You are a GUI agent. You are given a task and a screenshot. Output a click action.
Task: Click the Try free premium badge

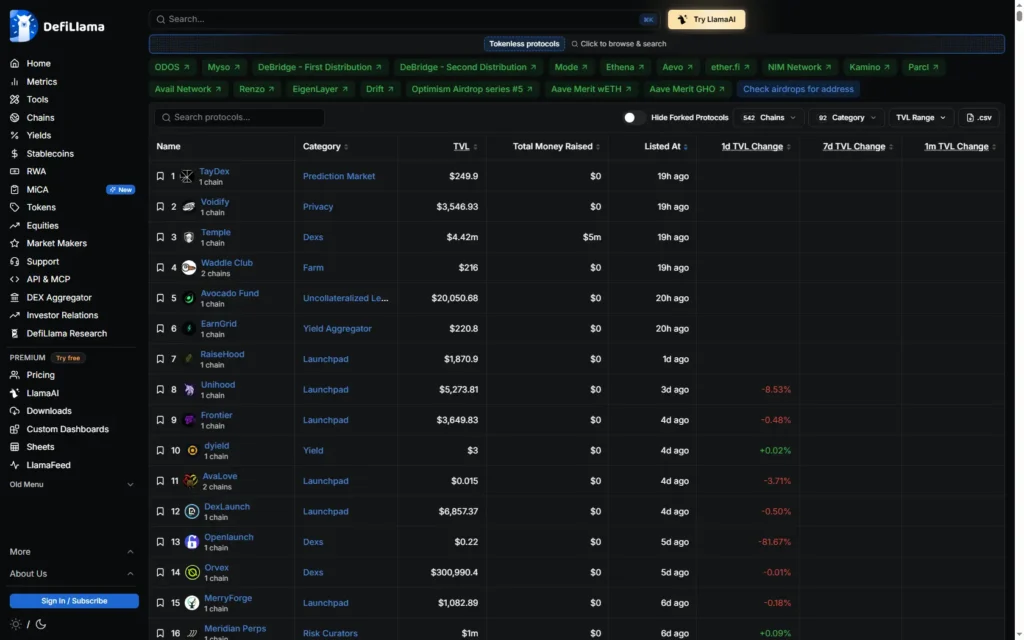coord(68,358)
